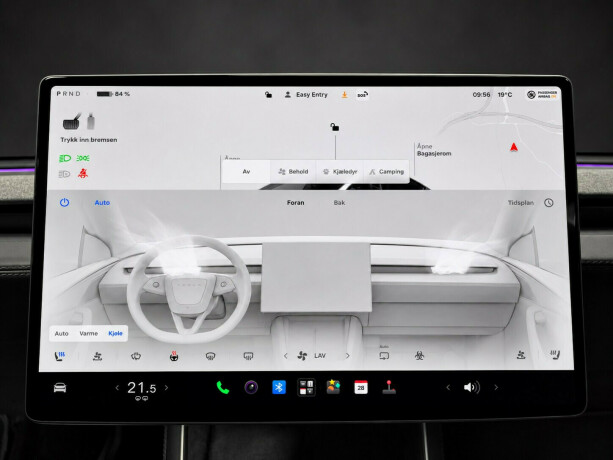Select Av climate keep mode

(x=246, y=172)
